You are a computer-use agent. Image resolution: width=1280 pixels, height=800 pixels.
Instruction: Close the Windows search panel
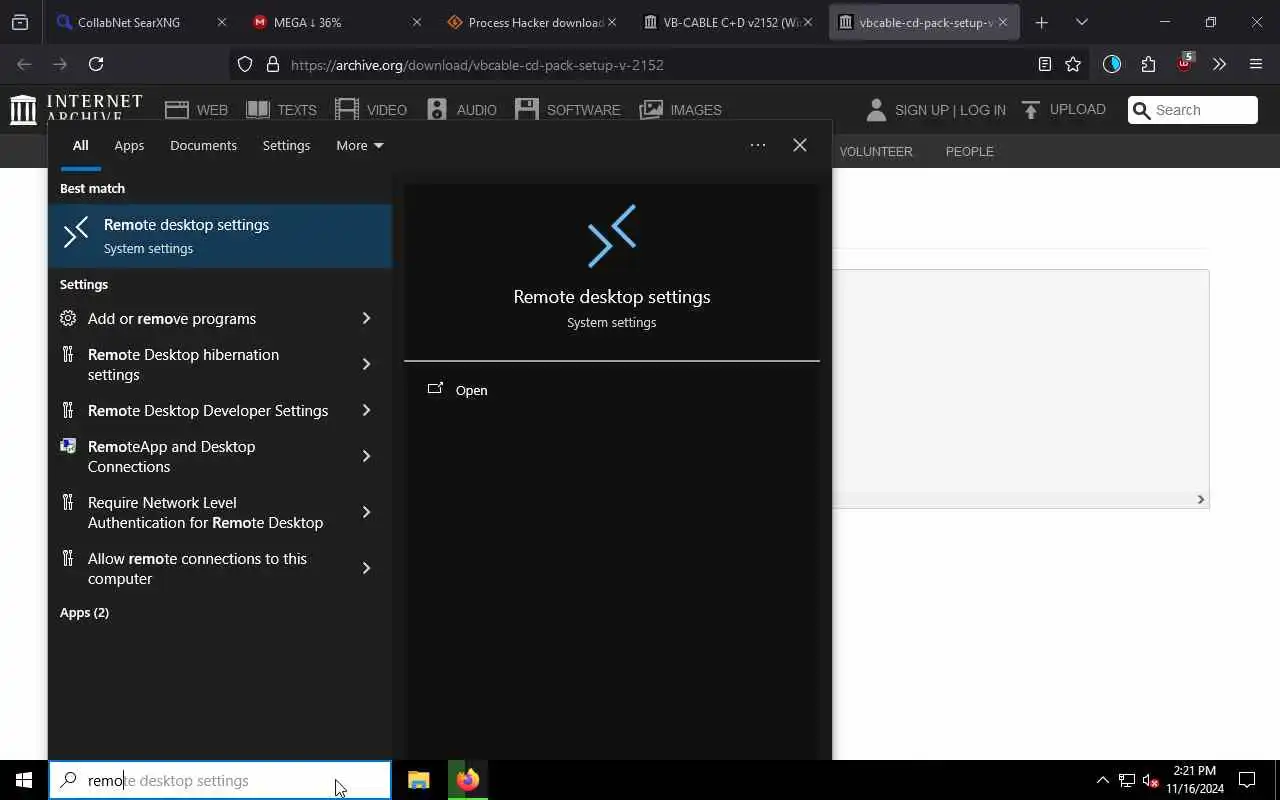point(800,146)
